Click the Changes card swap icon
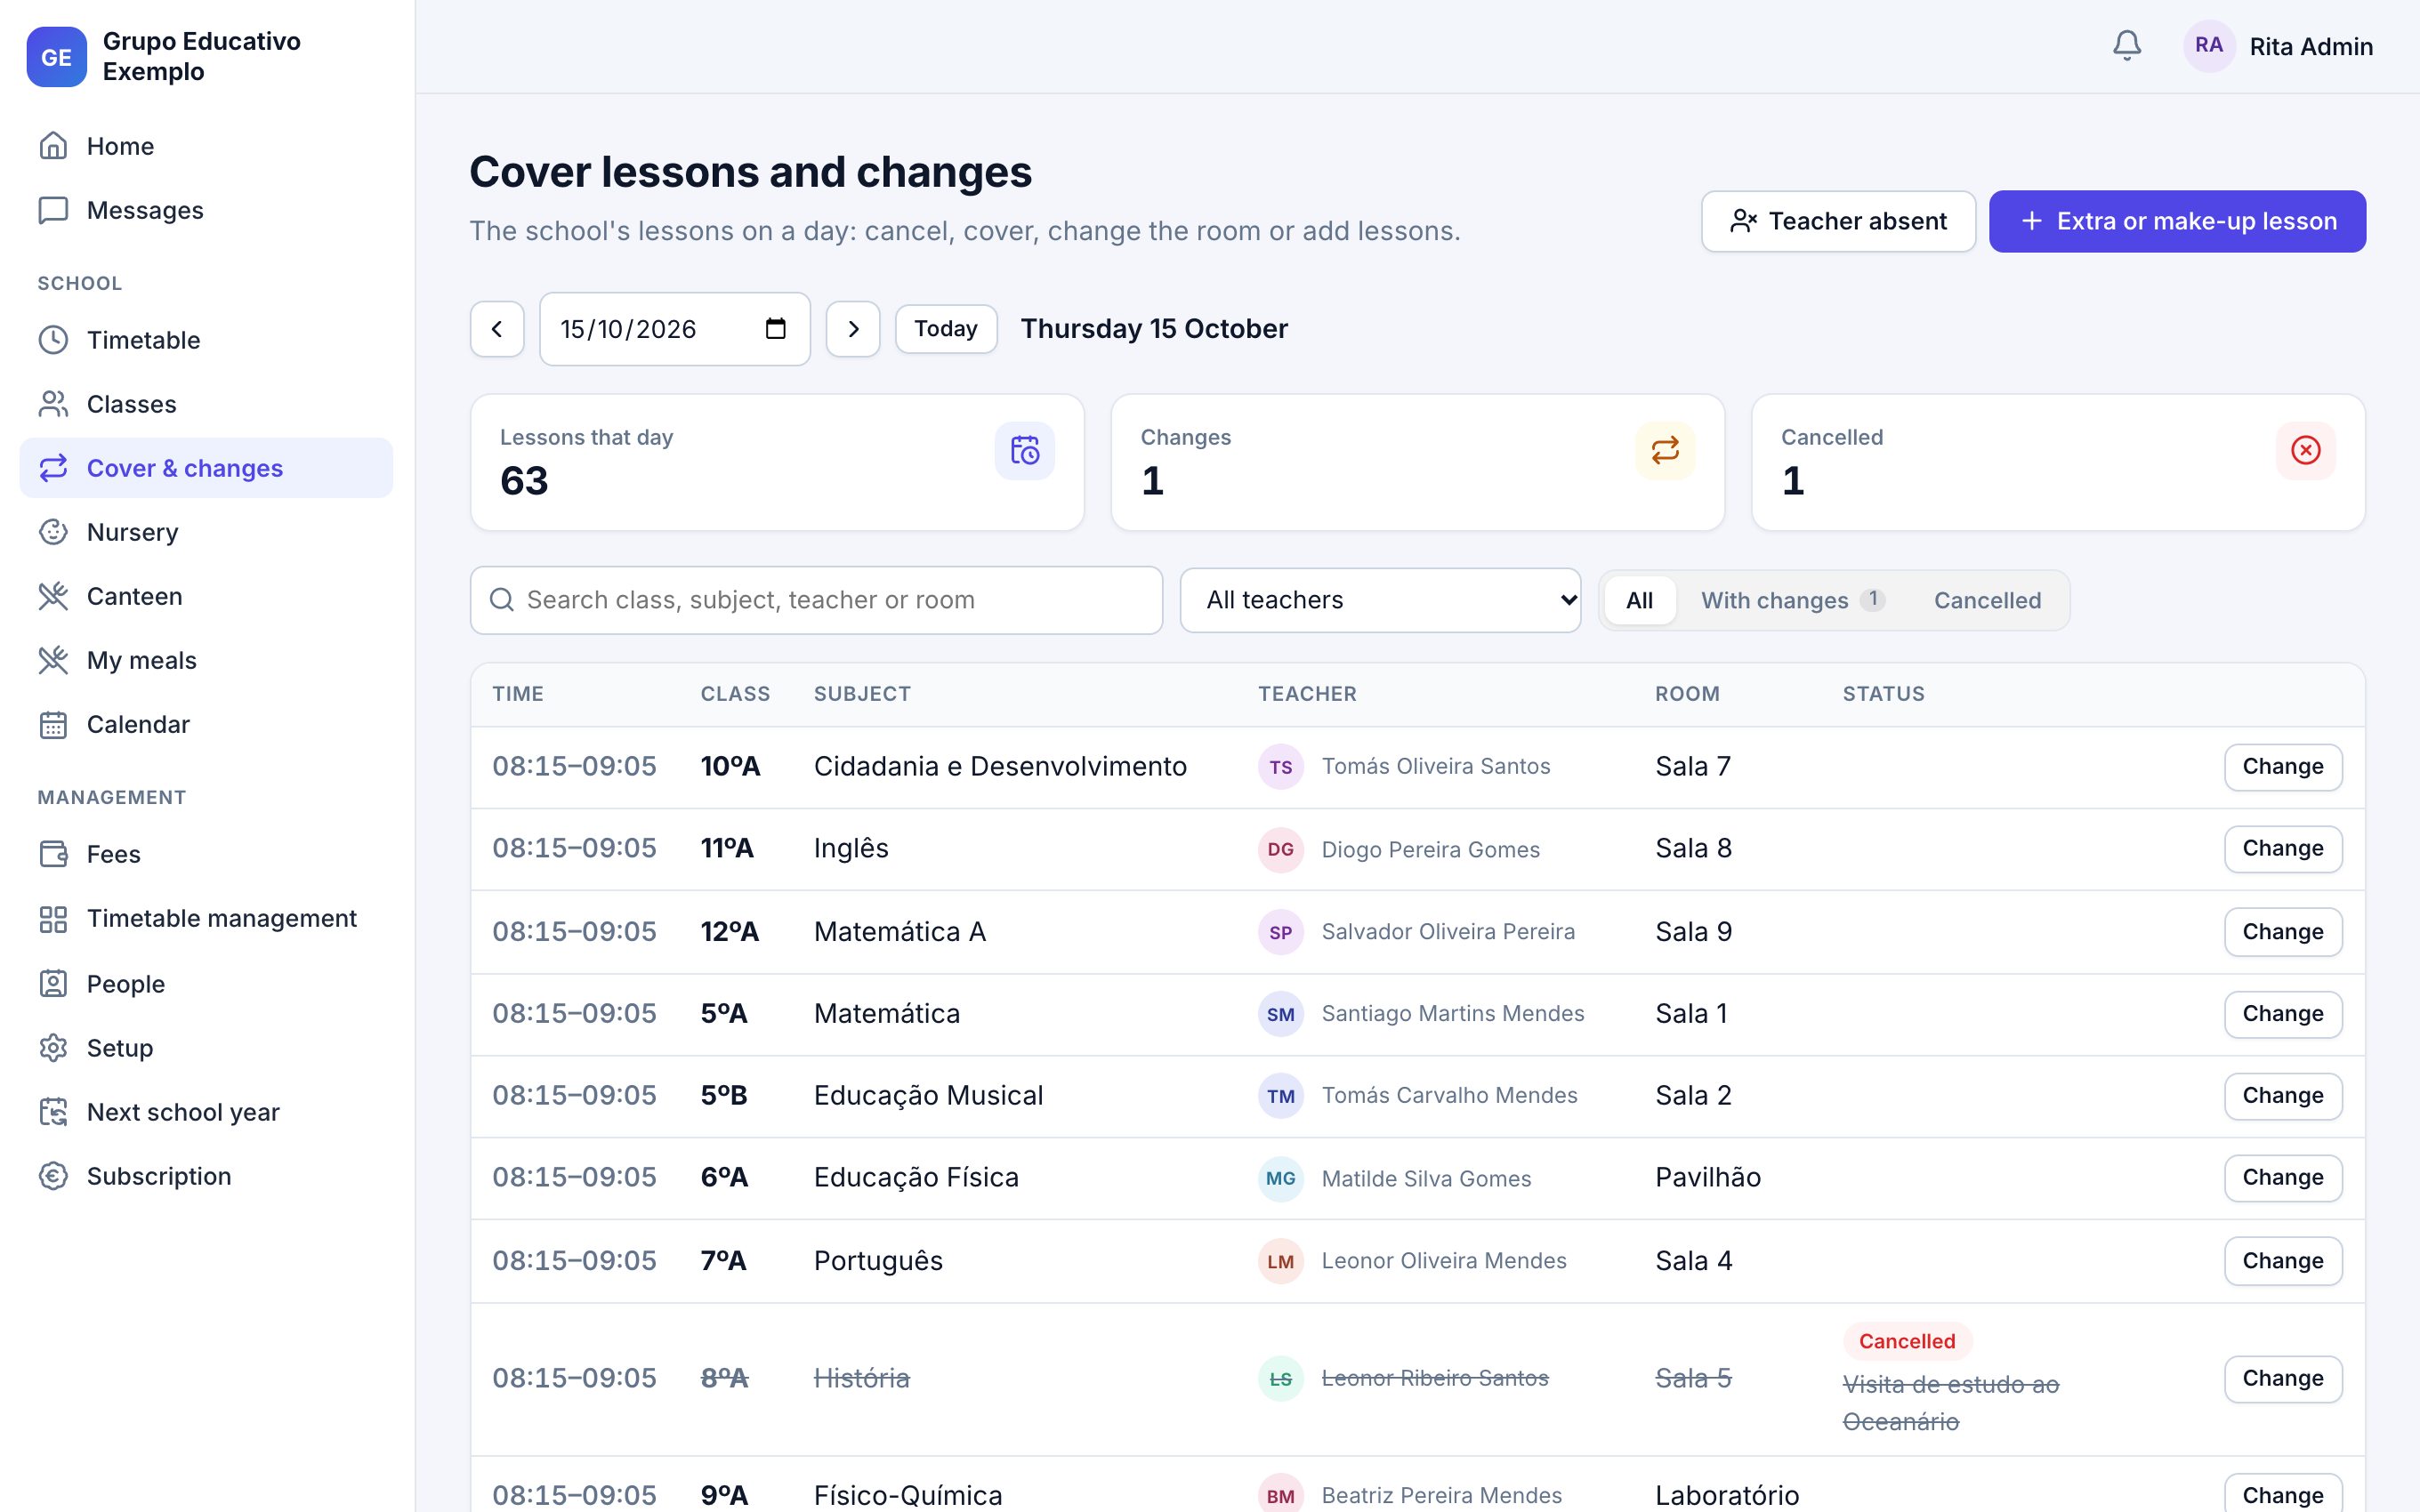2420x1512 pixels. tap(1665, 451)
